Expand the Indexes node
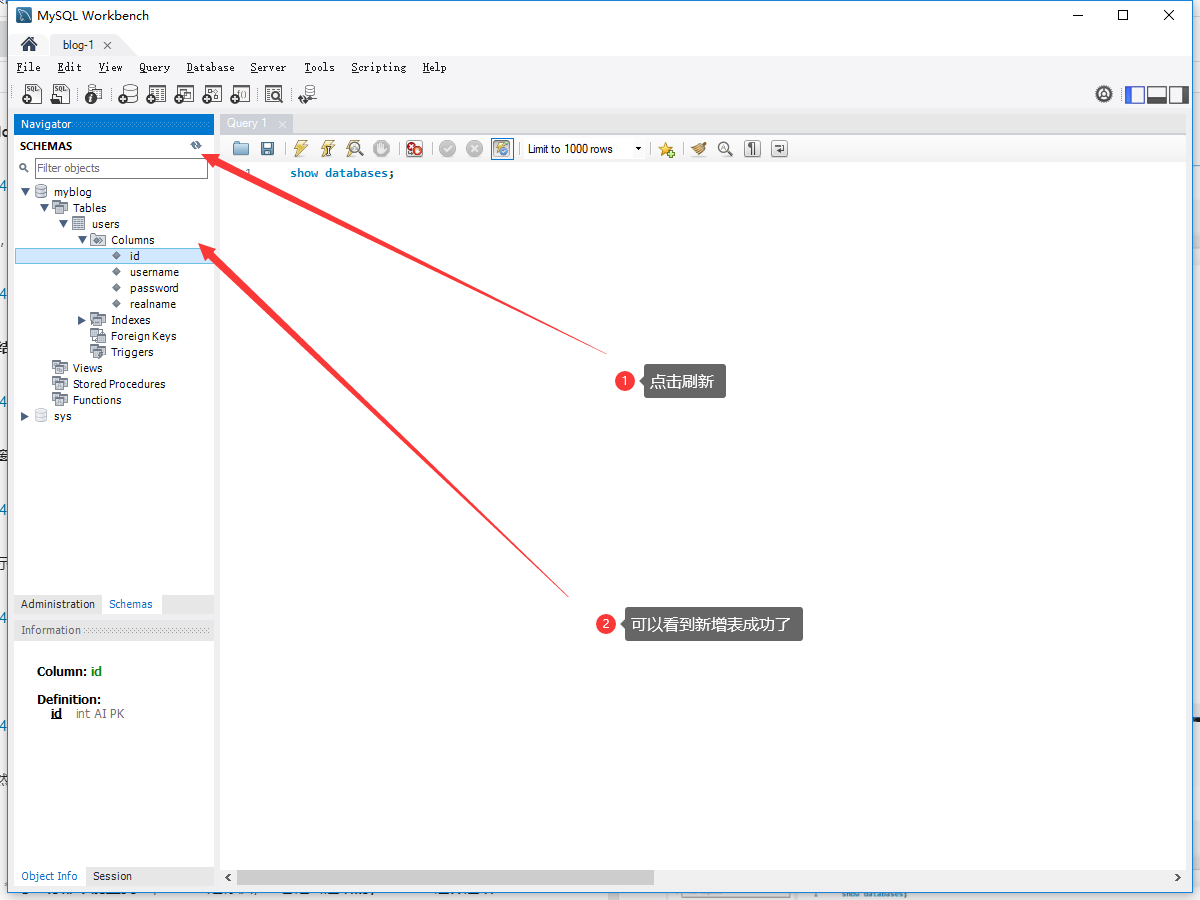 click(x=82, y=320)
